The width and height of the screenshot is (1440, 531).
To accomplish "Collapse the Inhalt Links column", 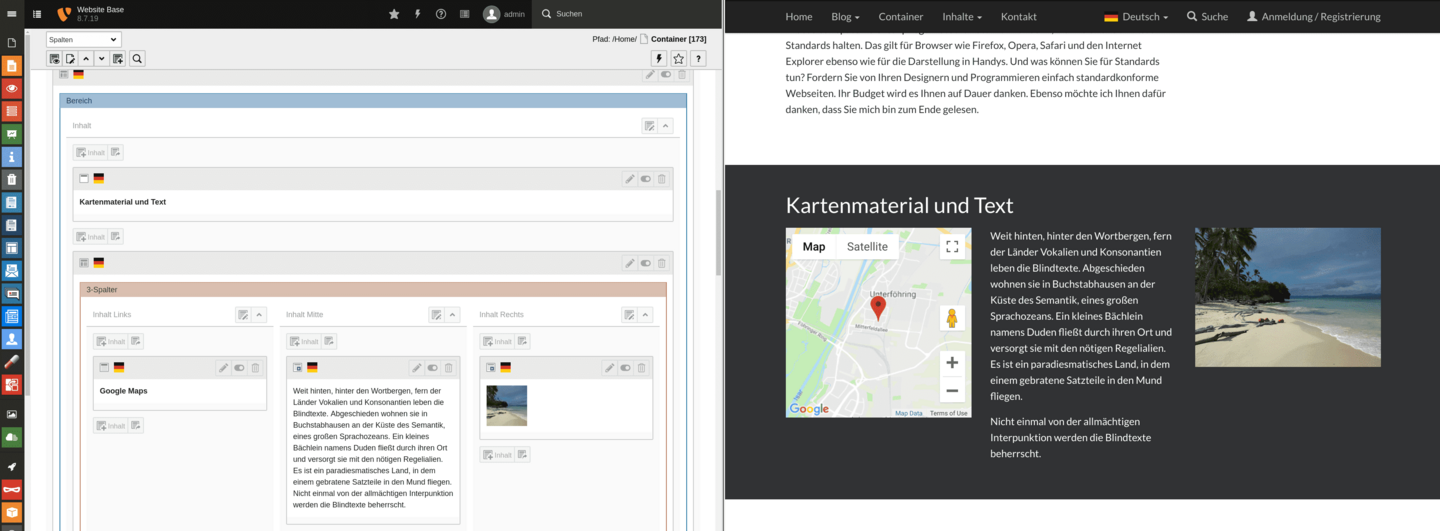I will pos(259,315).
